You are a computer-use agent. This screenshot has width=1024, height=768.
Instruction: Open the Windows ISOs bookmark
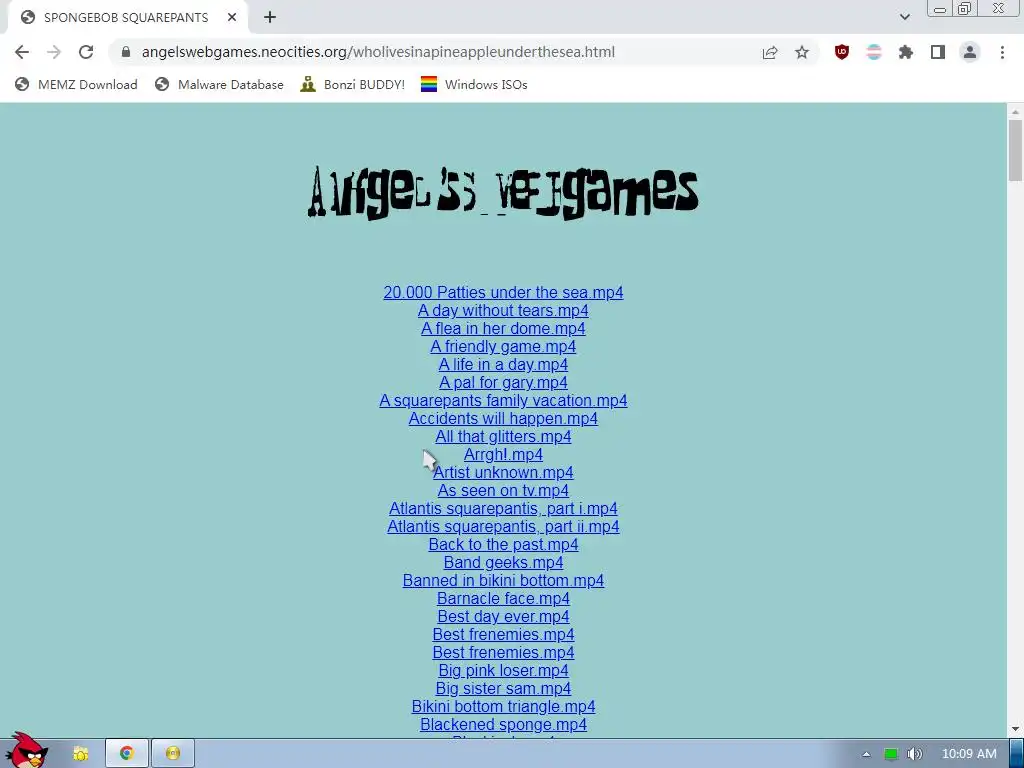(474, 84)
